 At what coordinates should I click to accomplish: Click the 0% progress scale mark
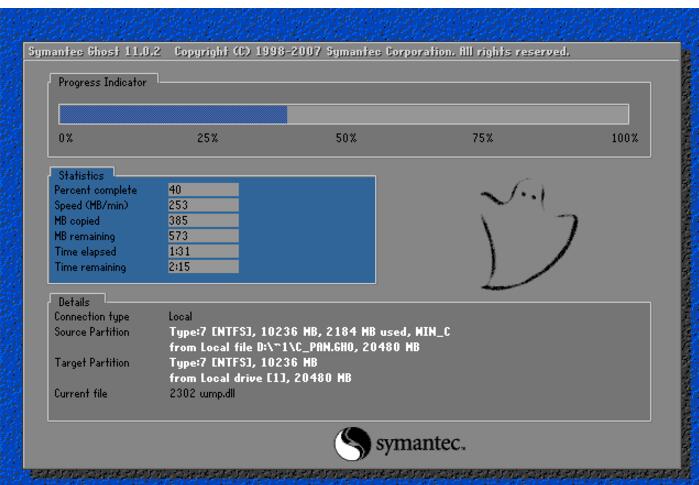pyautogui.click(x=66, y=138)
